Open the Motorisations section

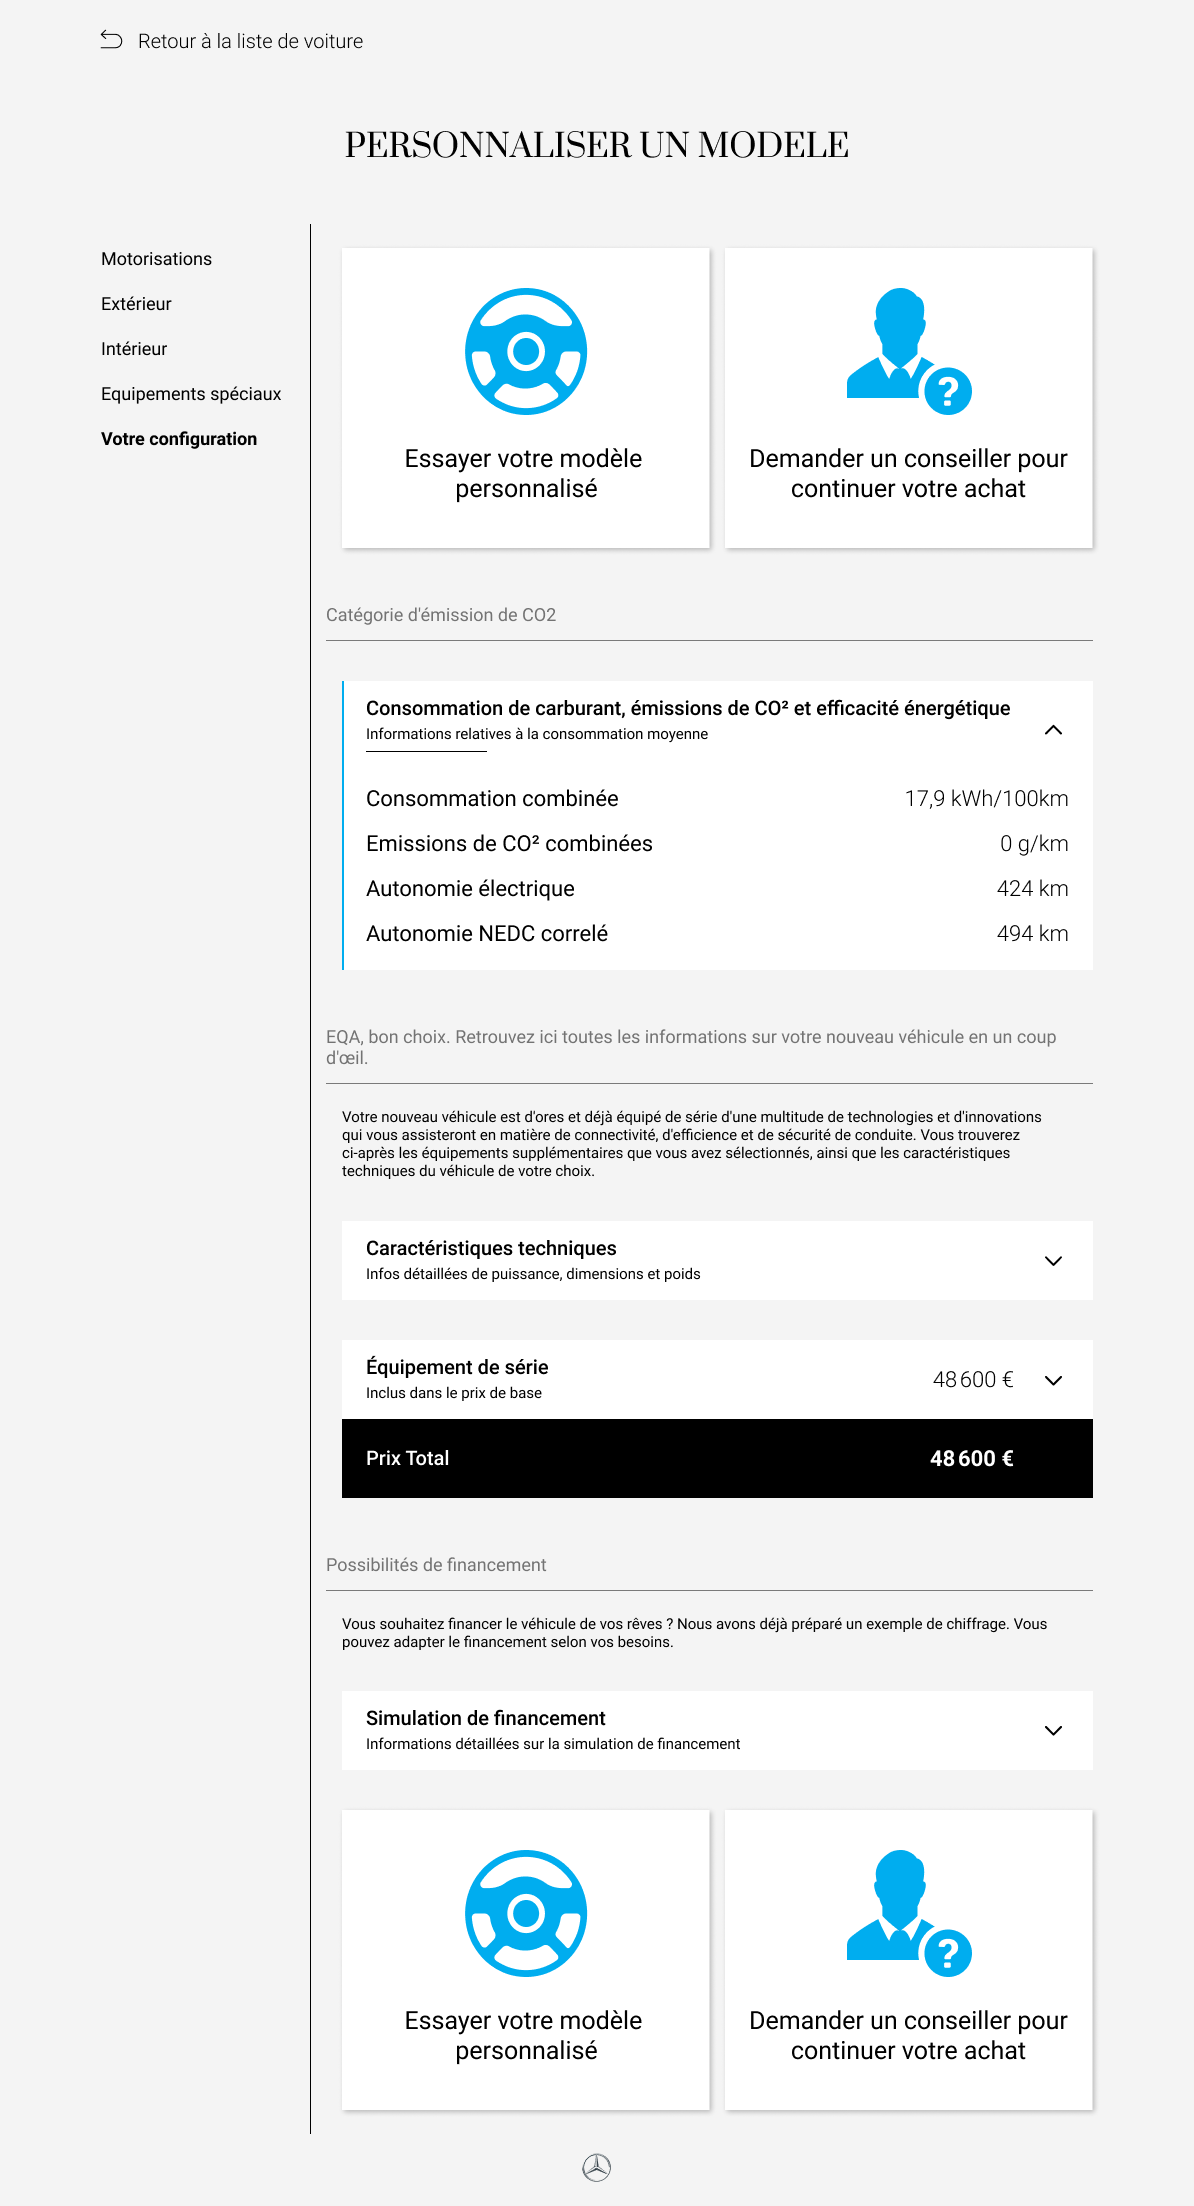click(x=156, y=259)
